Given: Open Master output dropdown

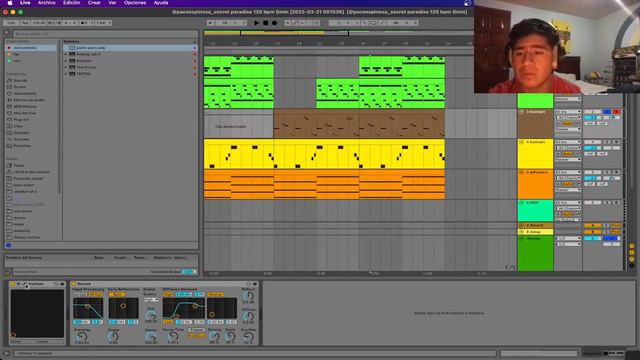Looking at the screenshot, I should (x=568, y=244).
